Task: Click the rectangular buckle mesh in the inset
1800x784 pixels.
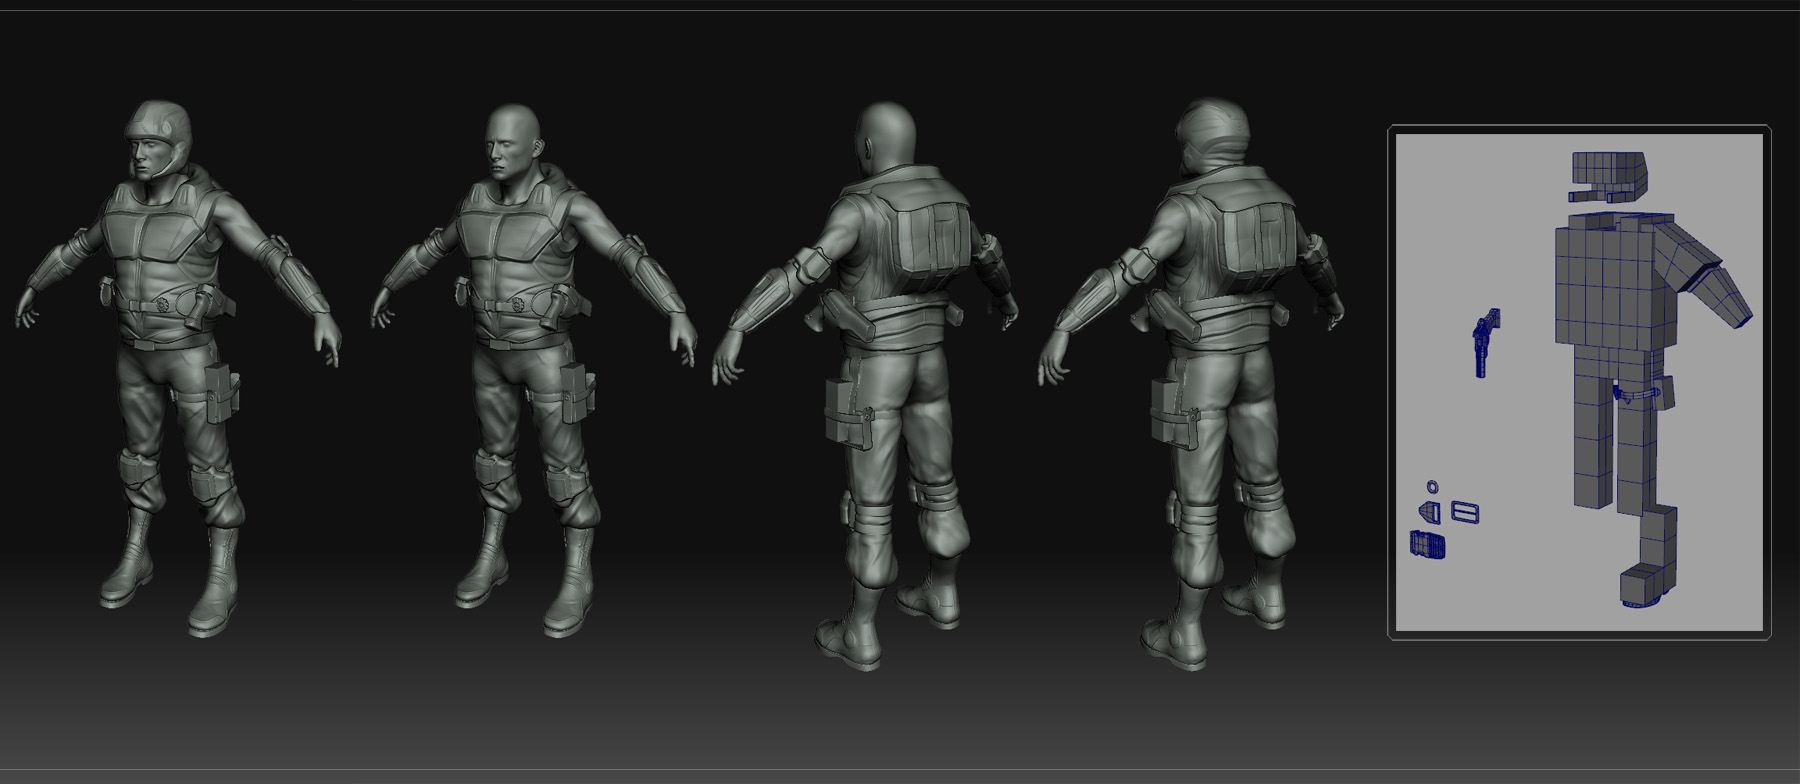Action: click(x=1464, y=513)
